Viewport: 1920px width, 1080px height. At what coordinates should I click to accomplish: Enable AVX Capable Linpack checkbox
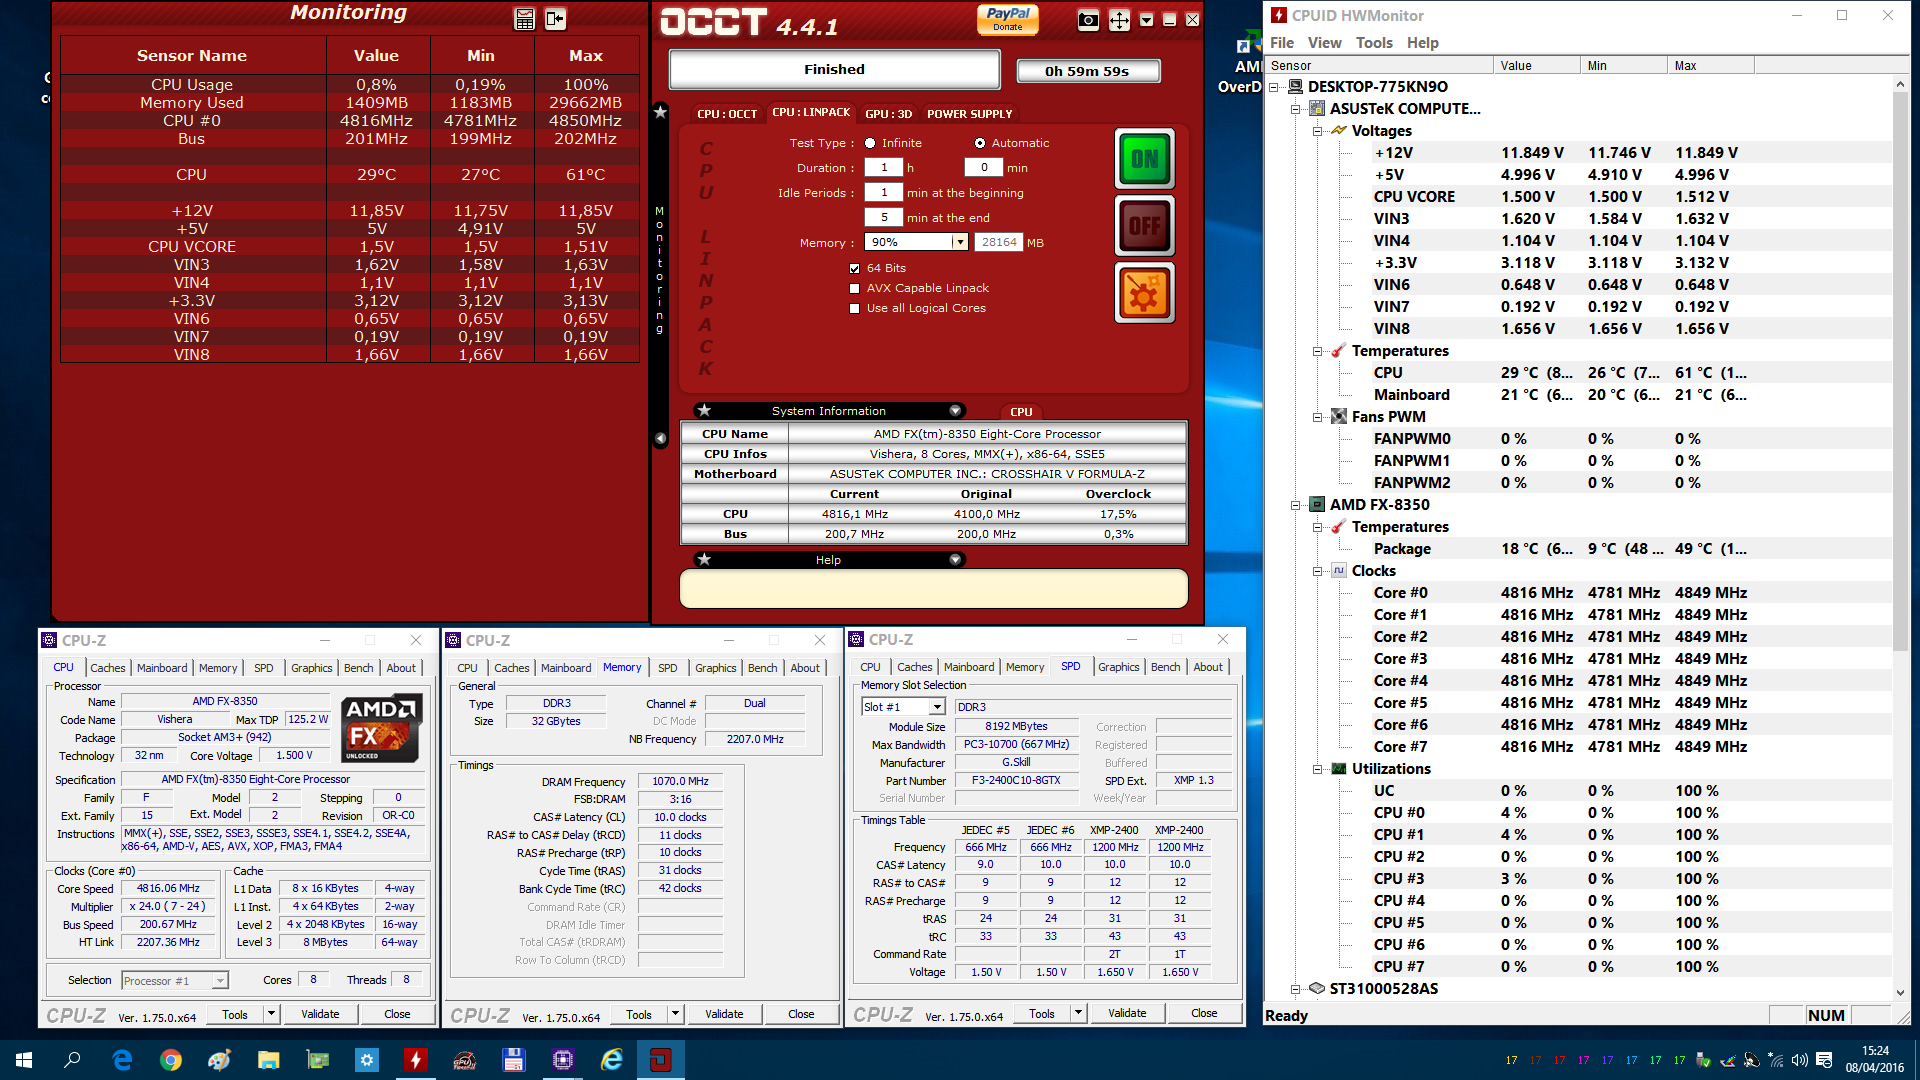pos(854,288)
